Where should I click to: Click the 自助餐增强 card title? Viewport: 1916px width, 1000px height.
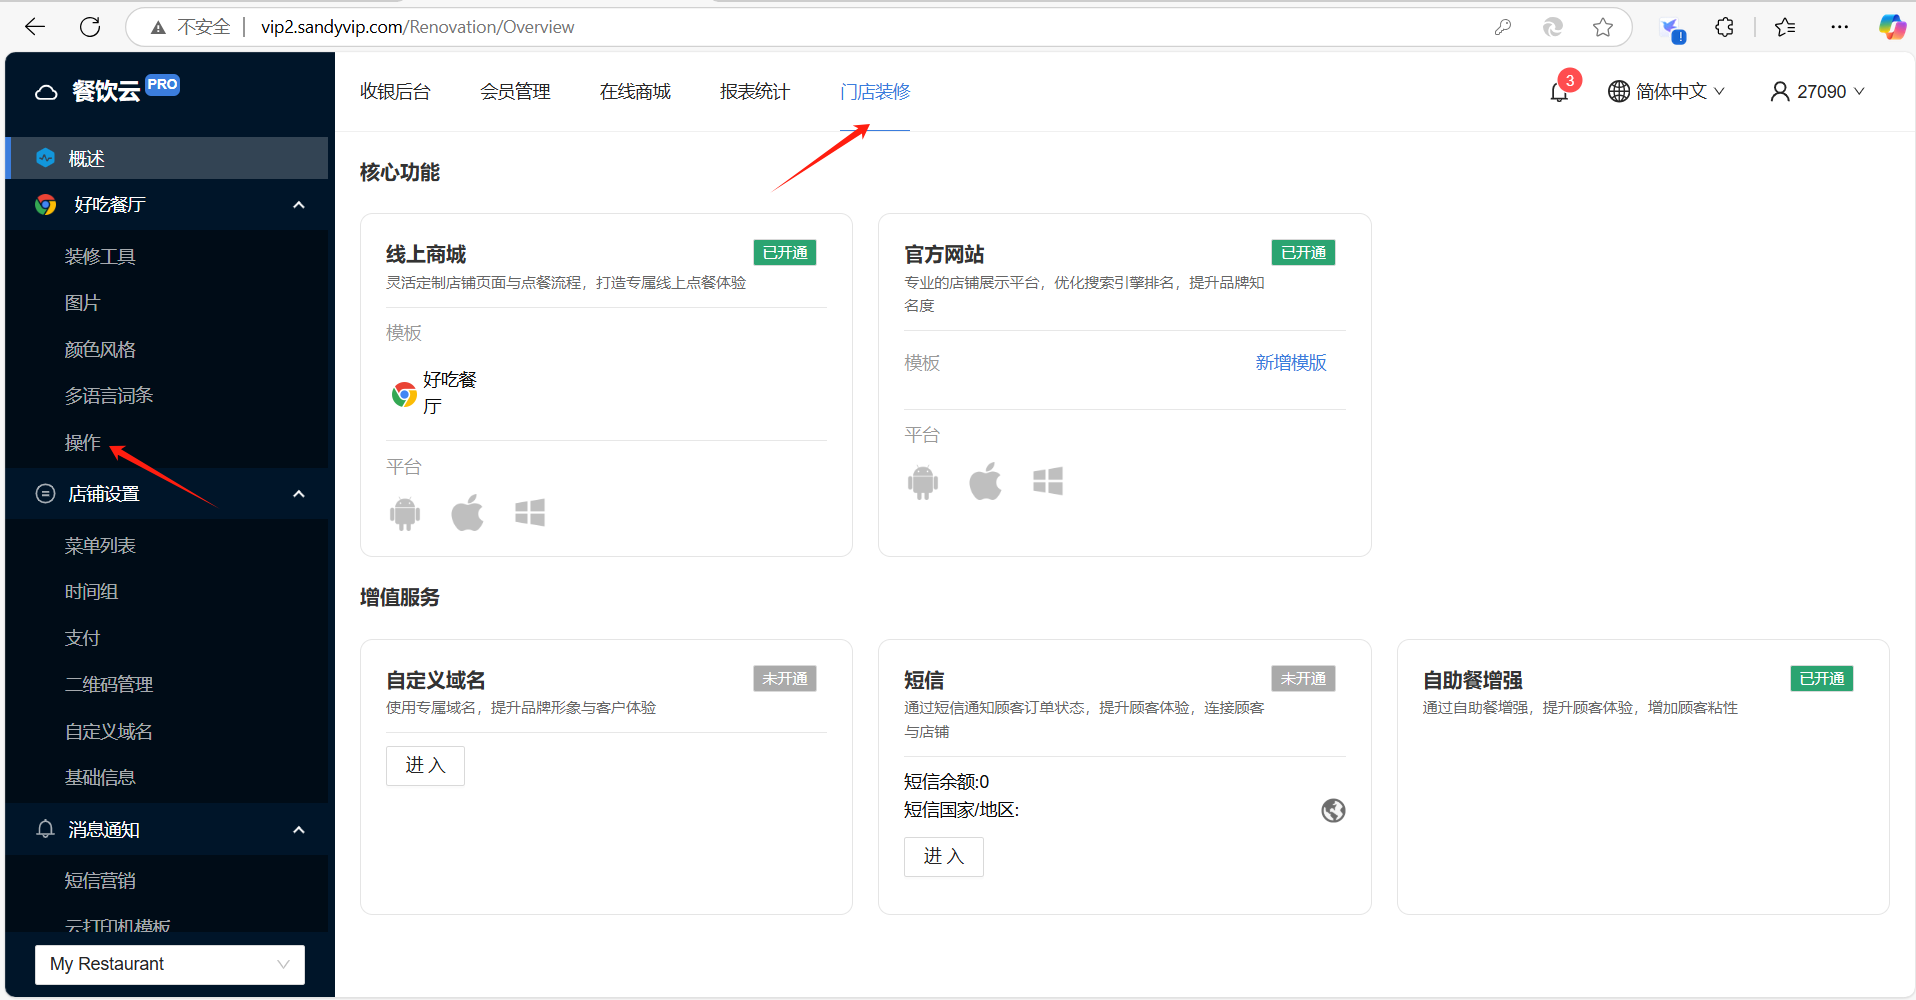pyautogui.click(x=1472, y=681)
